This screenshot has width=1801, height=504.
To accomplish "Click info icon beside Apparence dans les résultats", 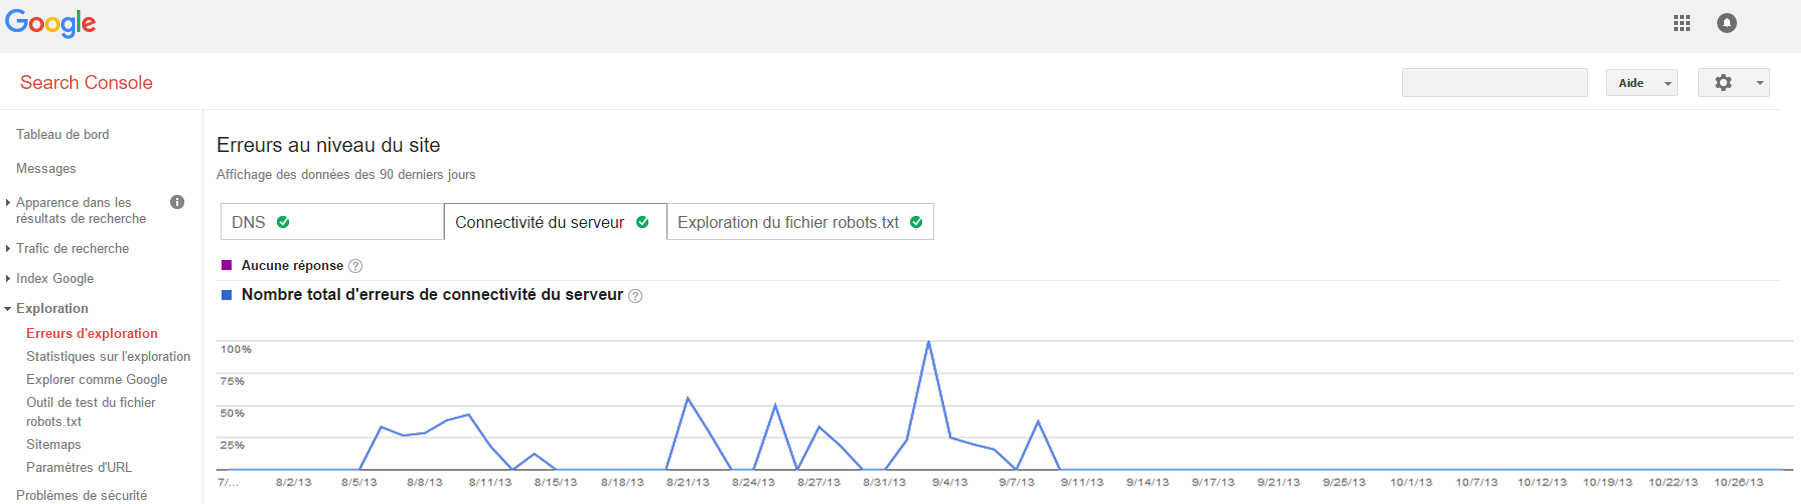I will click(177, 202).
